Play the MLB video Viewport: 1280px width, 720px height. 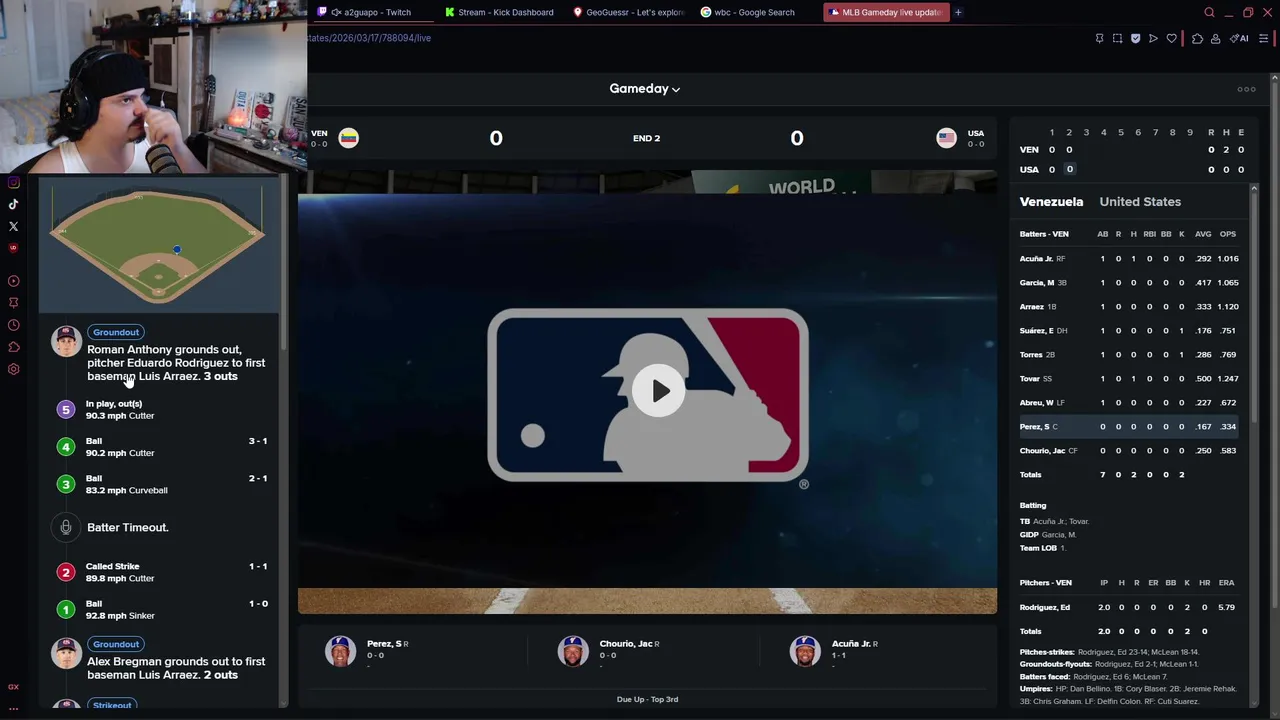coord(659,391)
